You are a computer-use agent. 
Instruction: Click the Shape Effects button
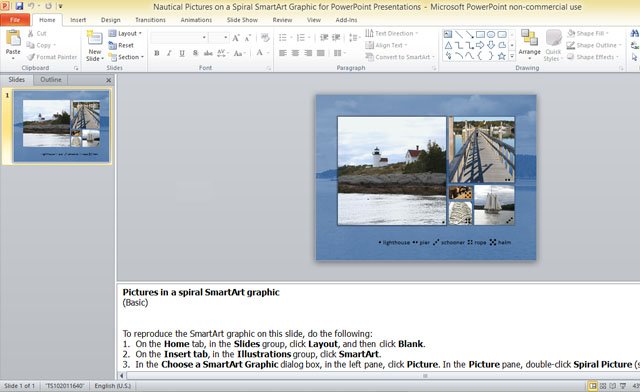pyautogui.click(x=592, y=57)
